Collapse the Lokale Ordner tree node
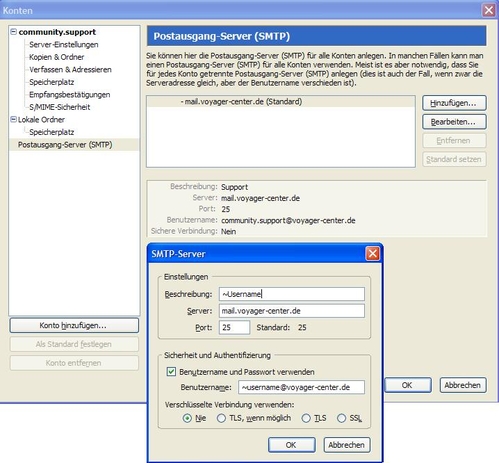 (x=13, y=119)
